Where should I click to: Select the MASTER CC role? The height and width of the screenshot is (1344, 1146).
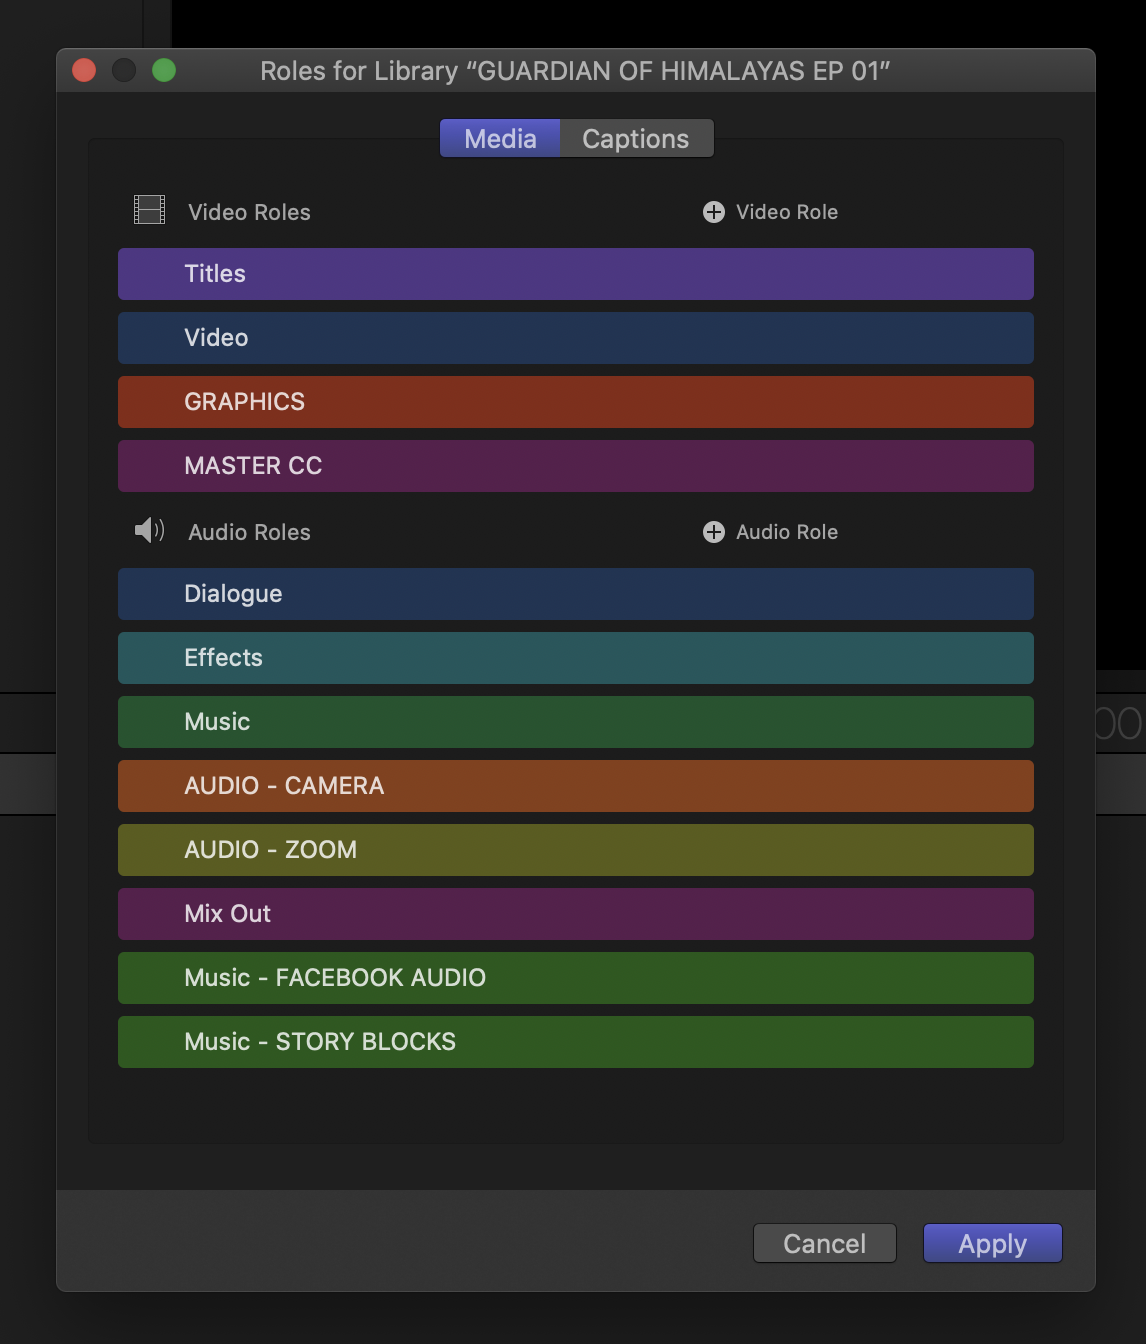[x=575, y=466]
